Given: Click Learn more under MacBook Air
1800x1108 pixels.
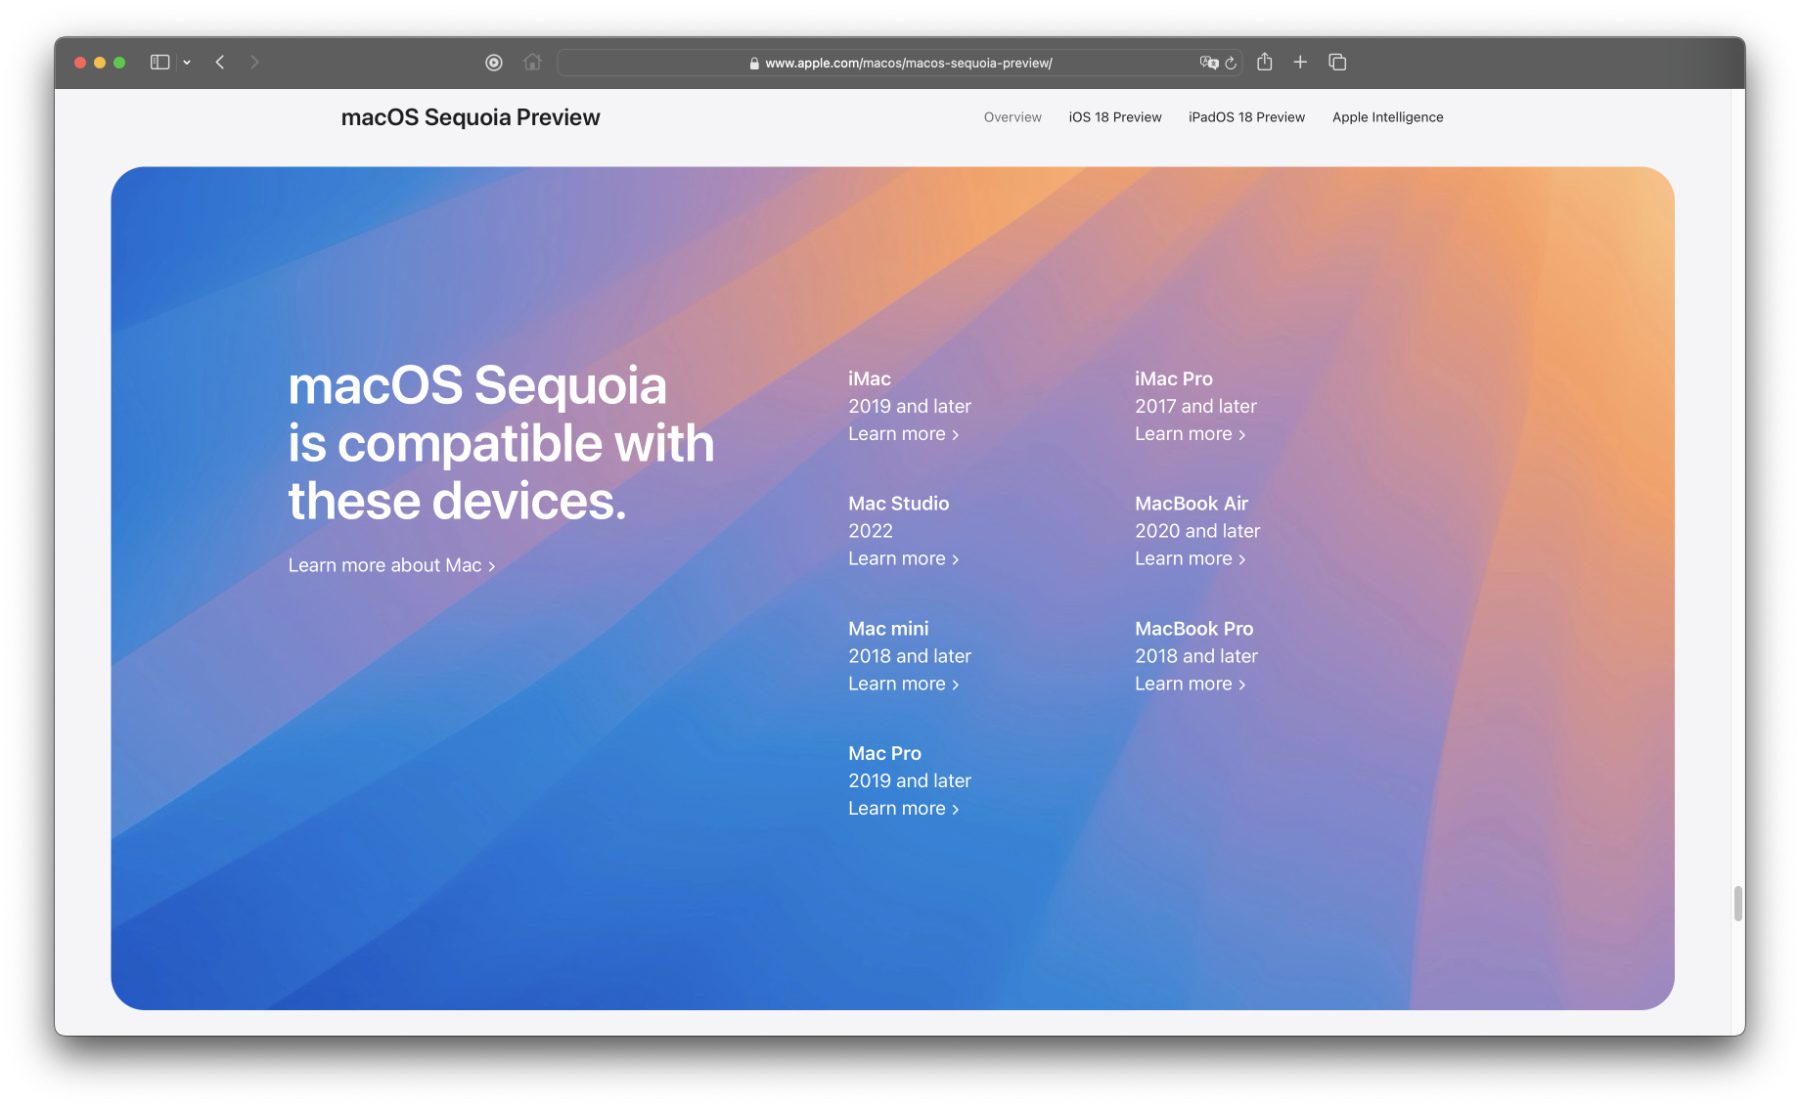Looking at the screenshot, I should coord(1189,559).
